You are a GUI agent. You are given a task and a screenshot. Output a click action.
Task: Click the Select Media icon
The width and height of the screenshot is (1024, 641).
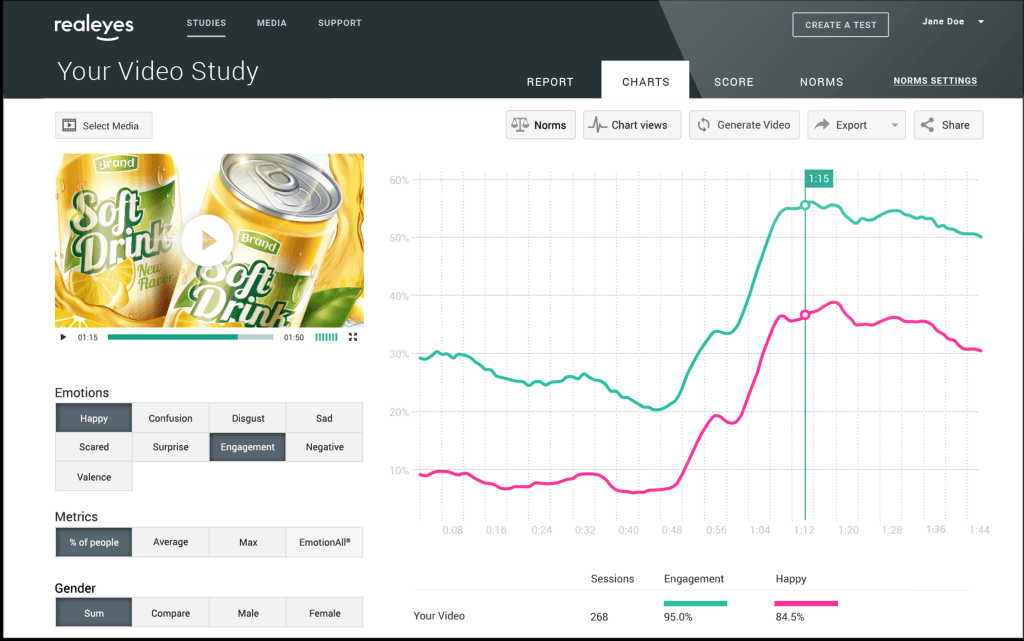(x=70, y=125)
